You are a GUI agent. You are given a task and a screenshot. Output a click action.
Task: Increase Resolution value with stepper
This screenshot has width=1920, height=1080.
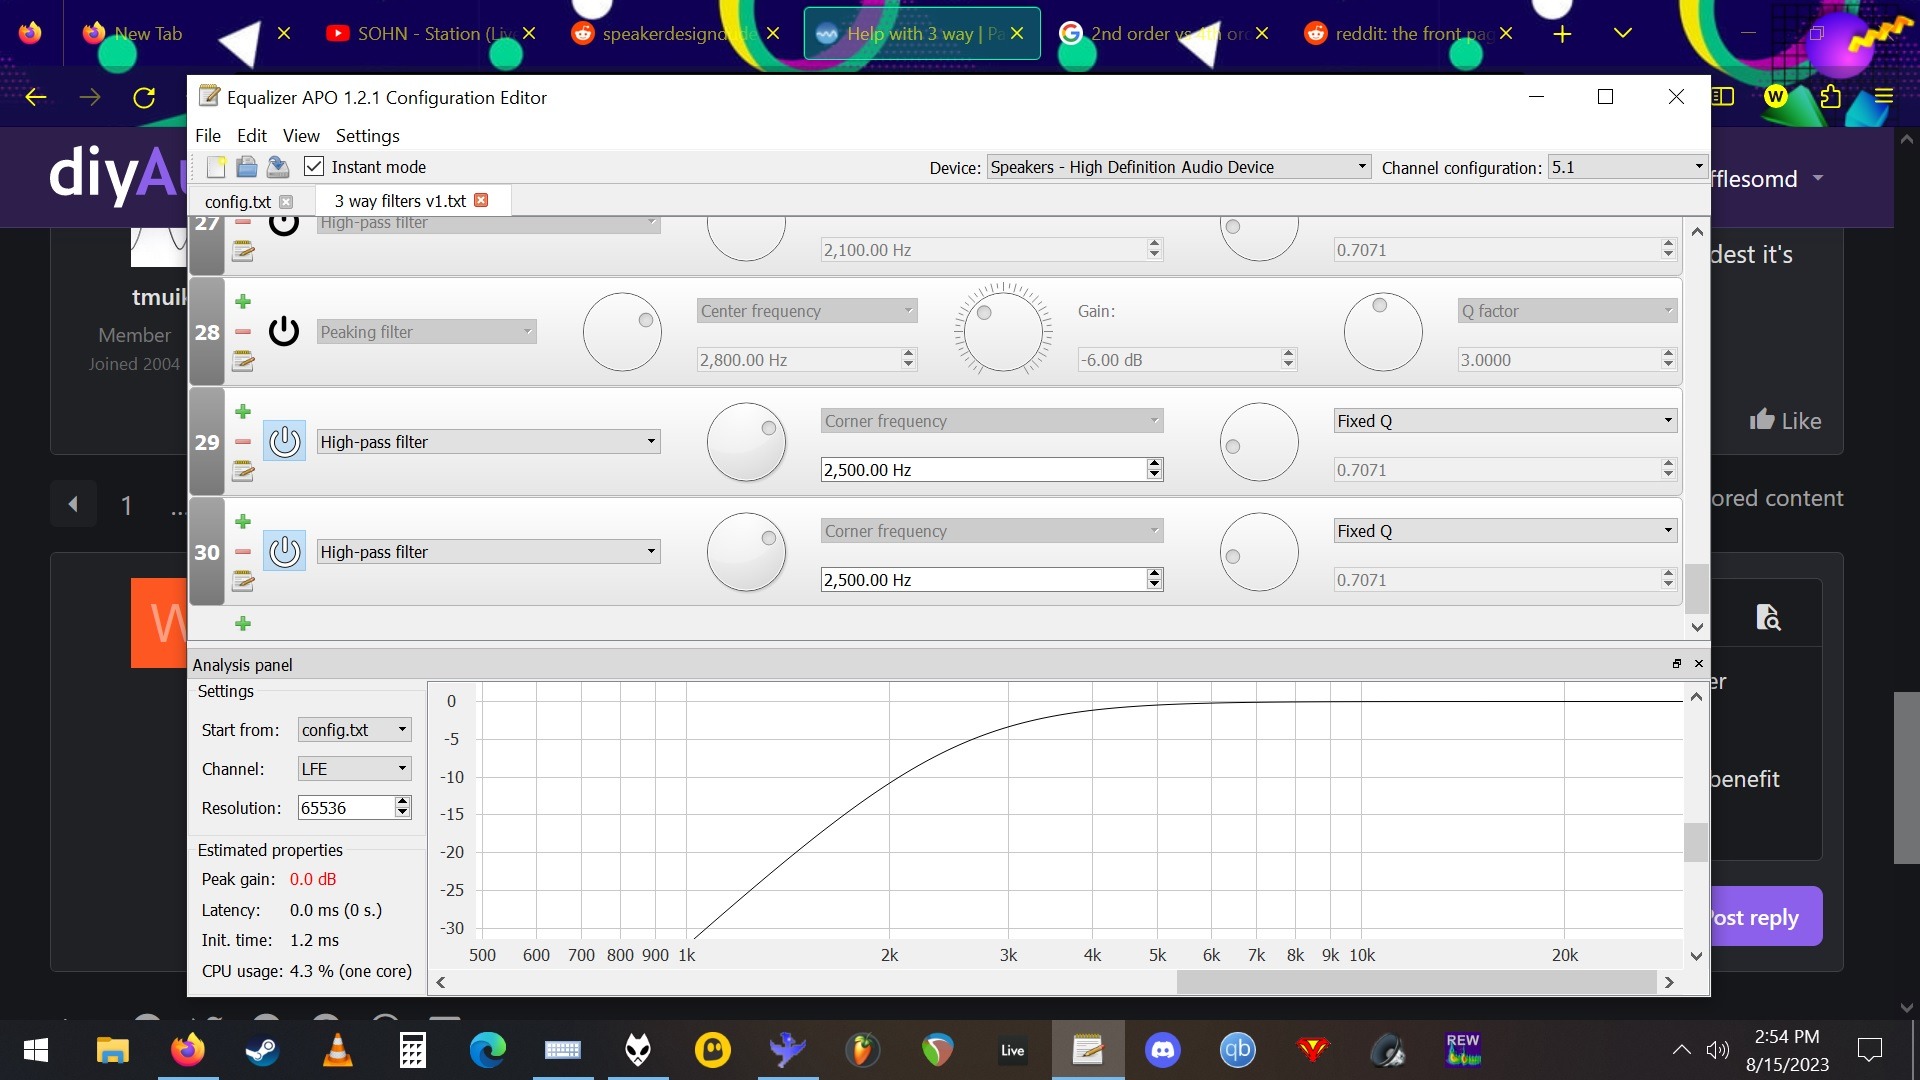(402, 802)
